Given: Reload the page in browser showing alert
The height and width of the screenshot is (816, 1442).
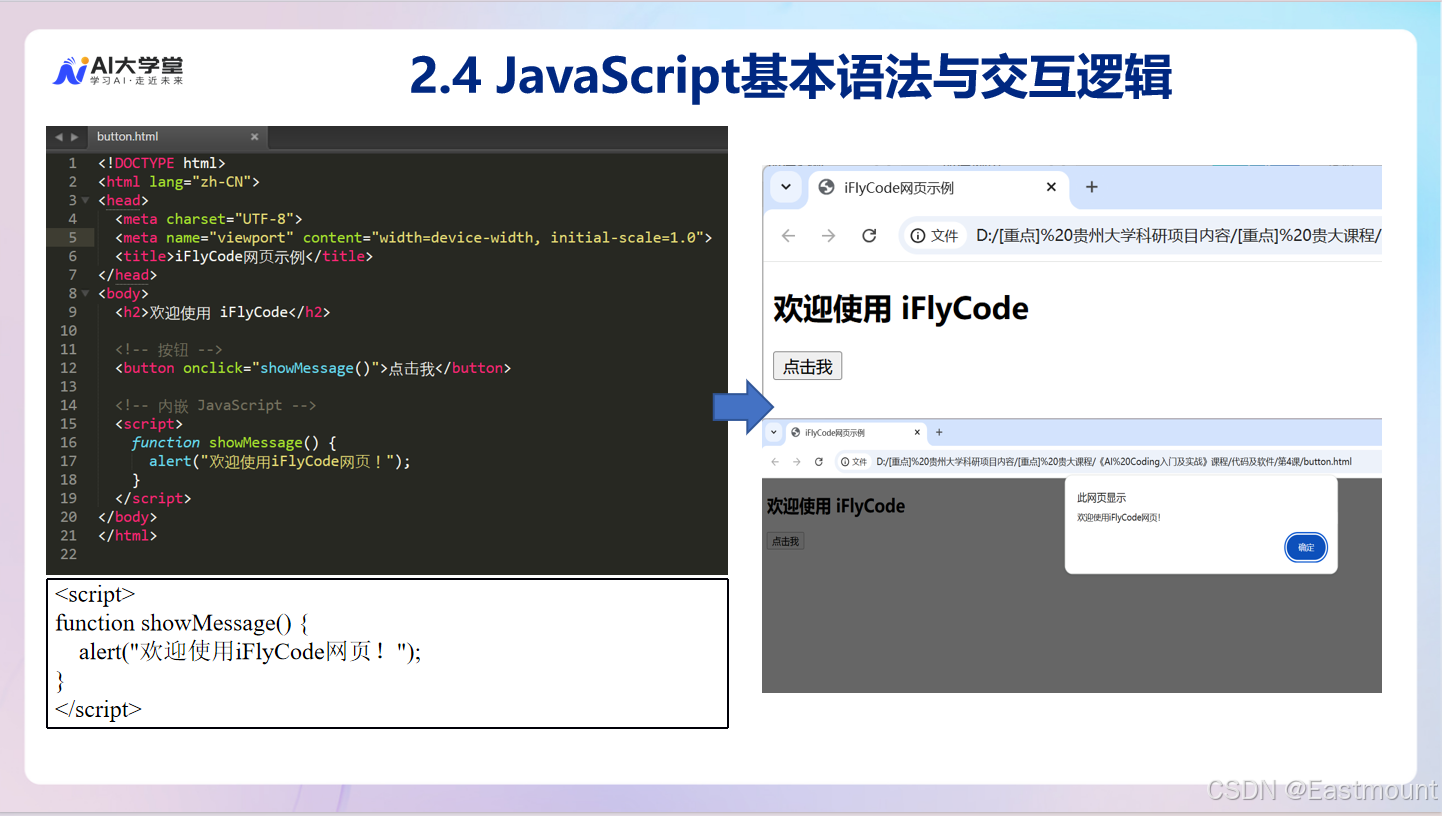Looking at the screenshot, I should click(819, 462).
